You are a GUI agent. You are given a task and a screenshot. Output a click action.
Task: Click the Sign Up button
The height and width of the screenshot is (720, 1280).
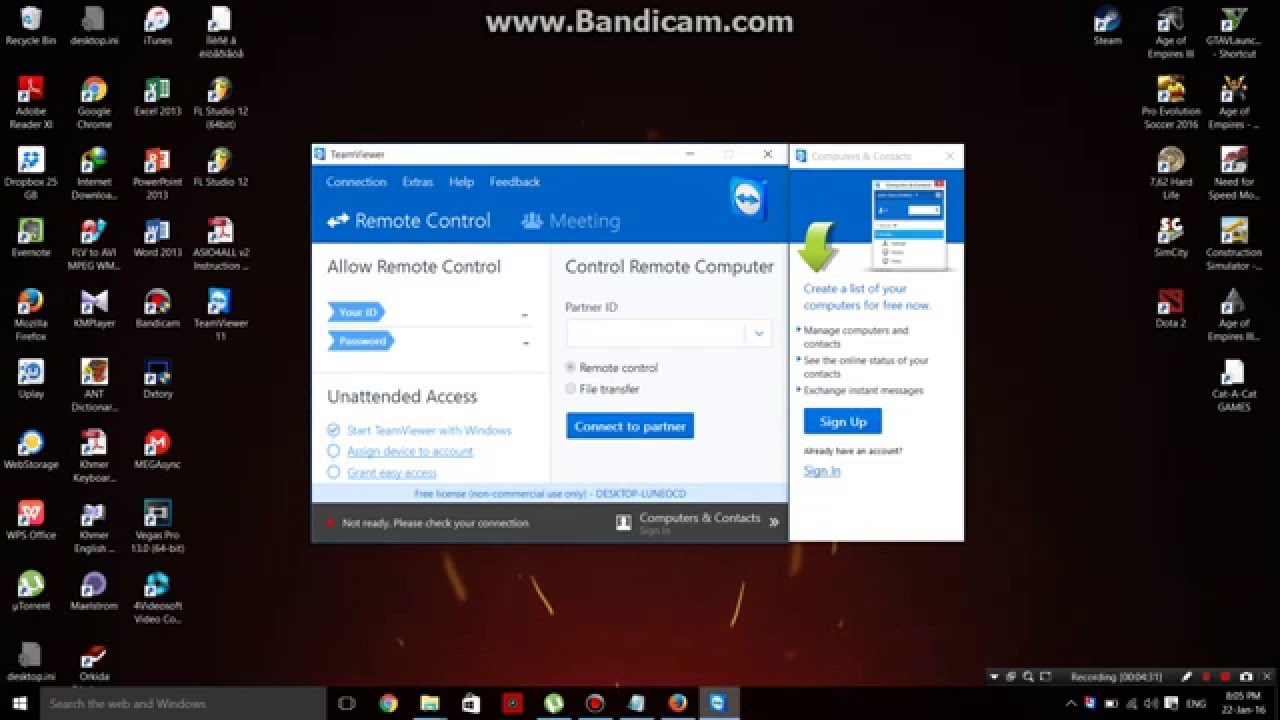(x=843, y=421)
